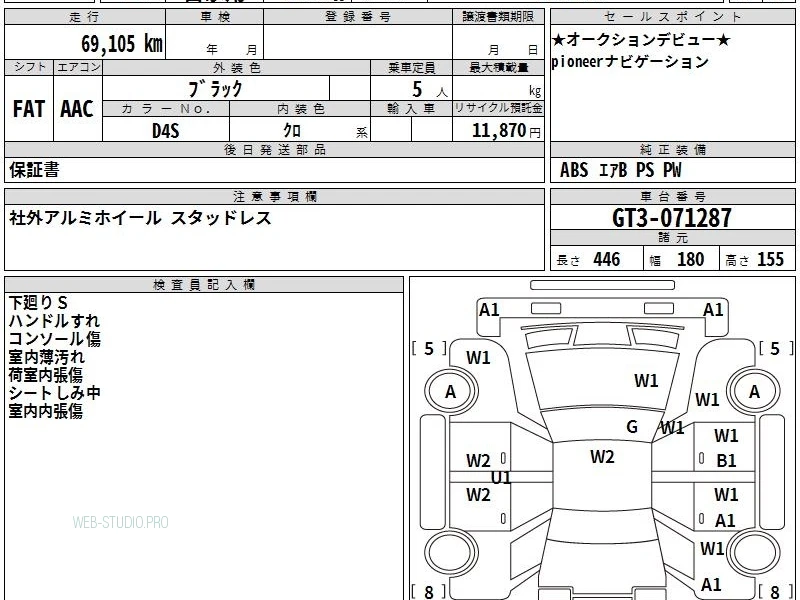Click the 高さ height label
The height and width of the screenshot is (600, 800).
tap(738, 261)
